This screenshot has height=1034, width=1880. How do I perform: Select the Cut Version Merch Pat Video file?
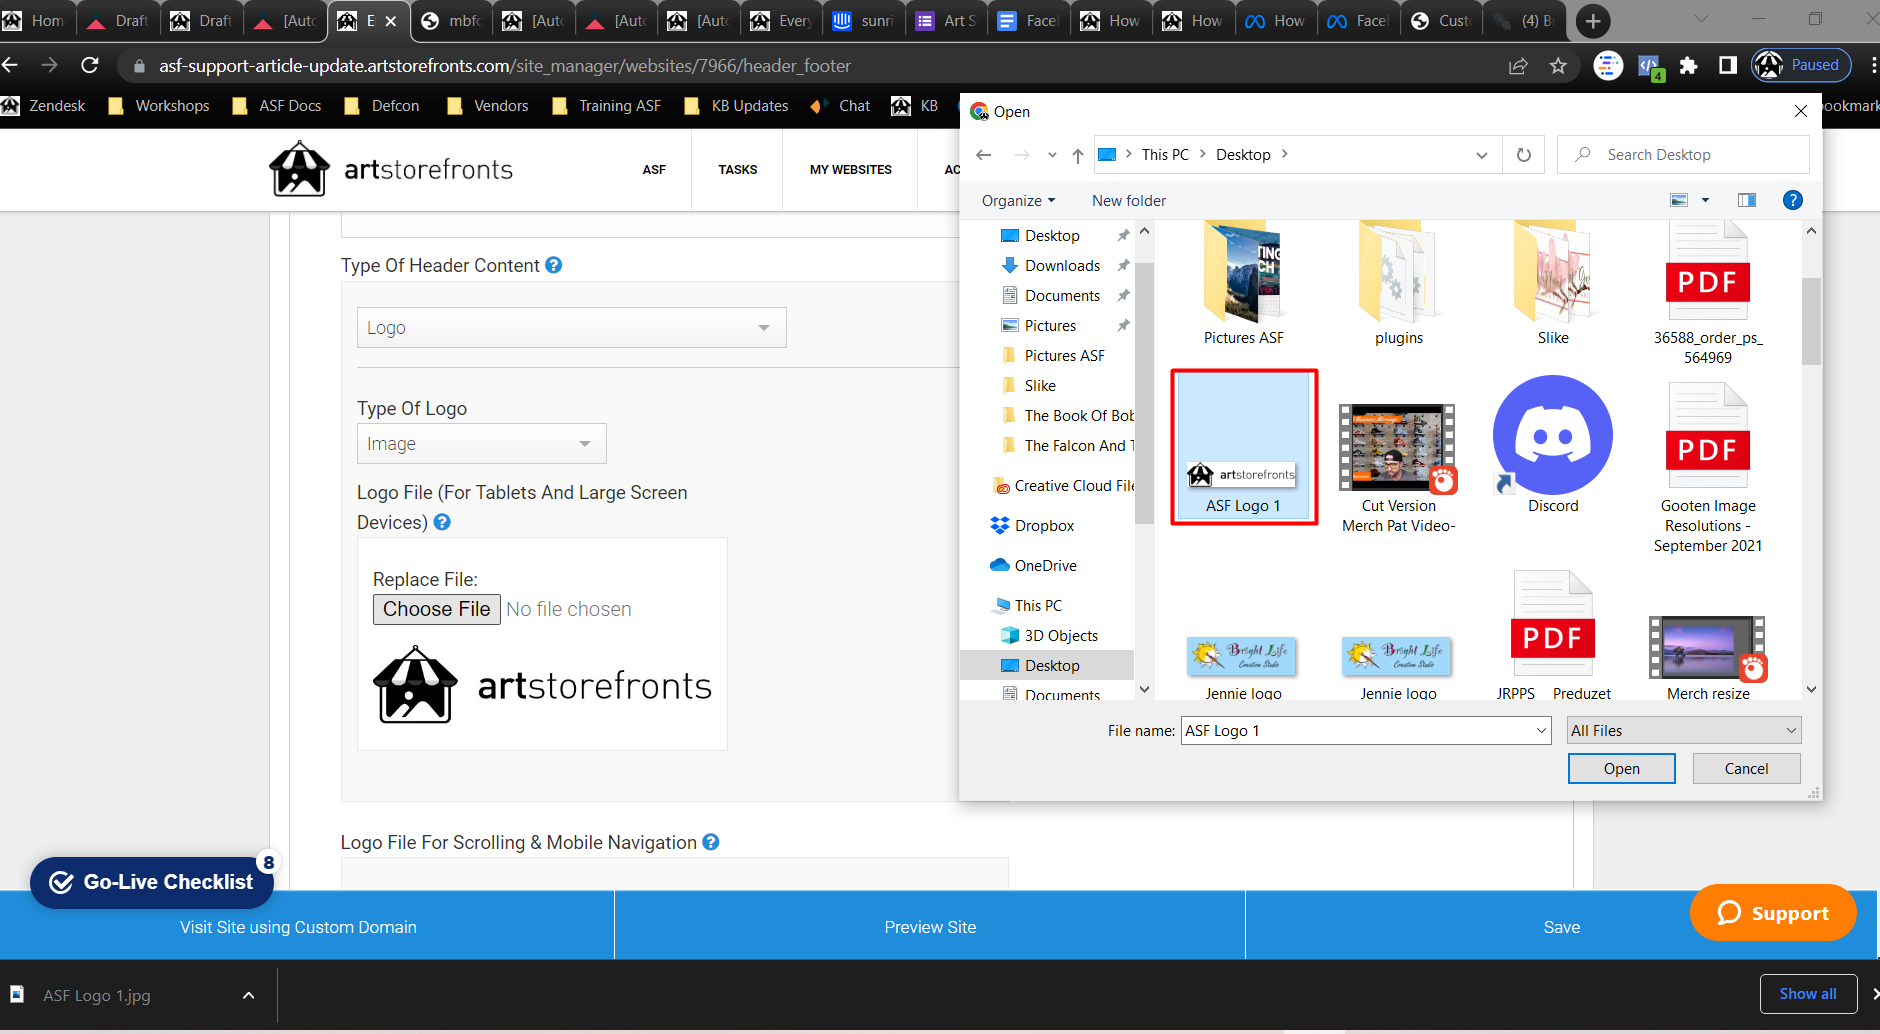pyautogui.click(x=1398, y=468)
